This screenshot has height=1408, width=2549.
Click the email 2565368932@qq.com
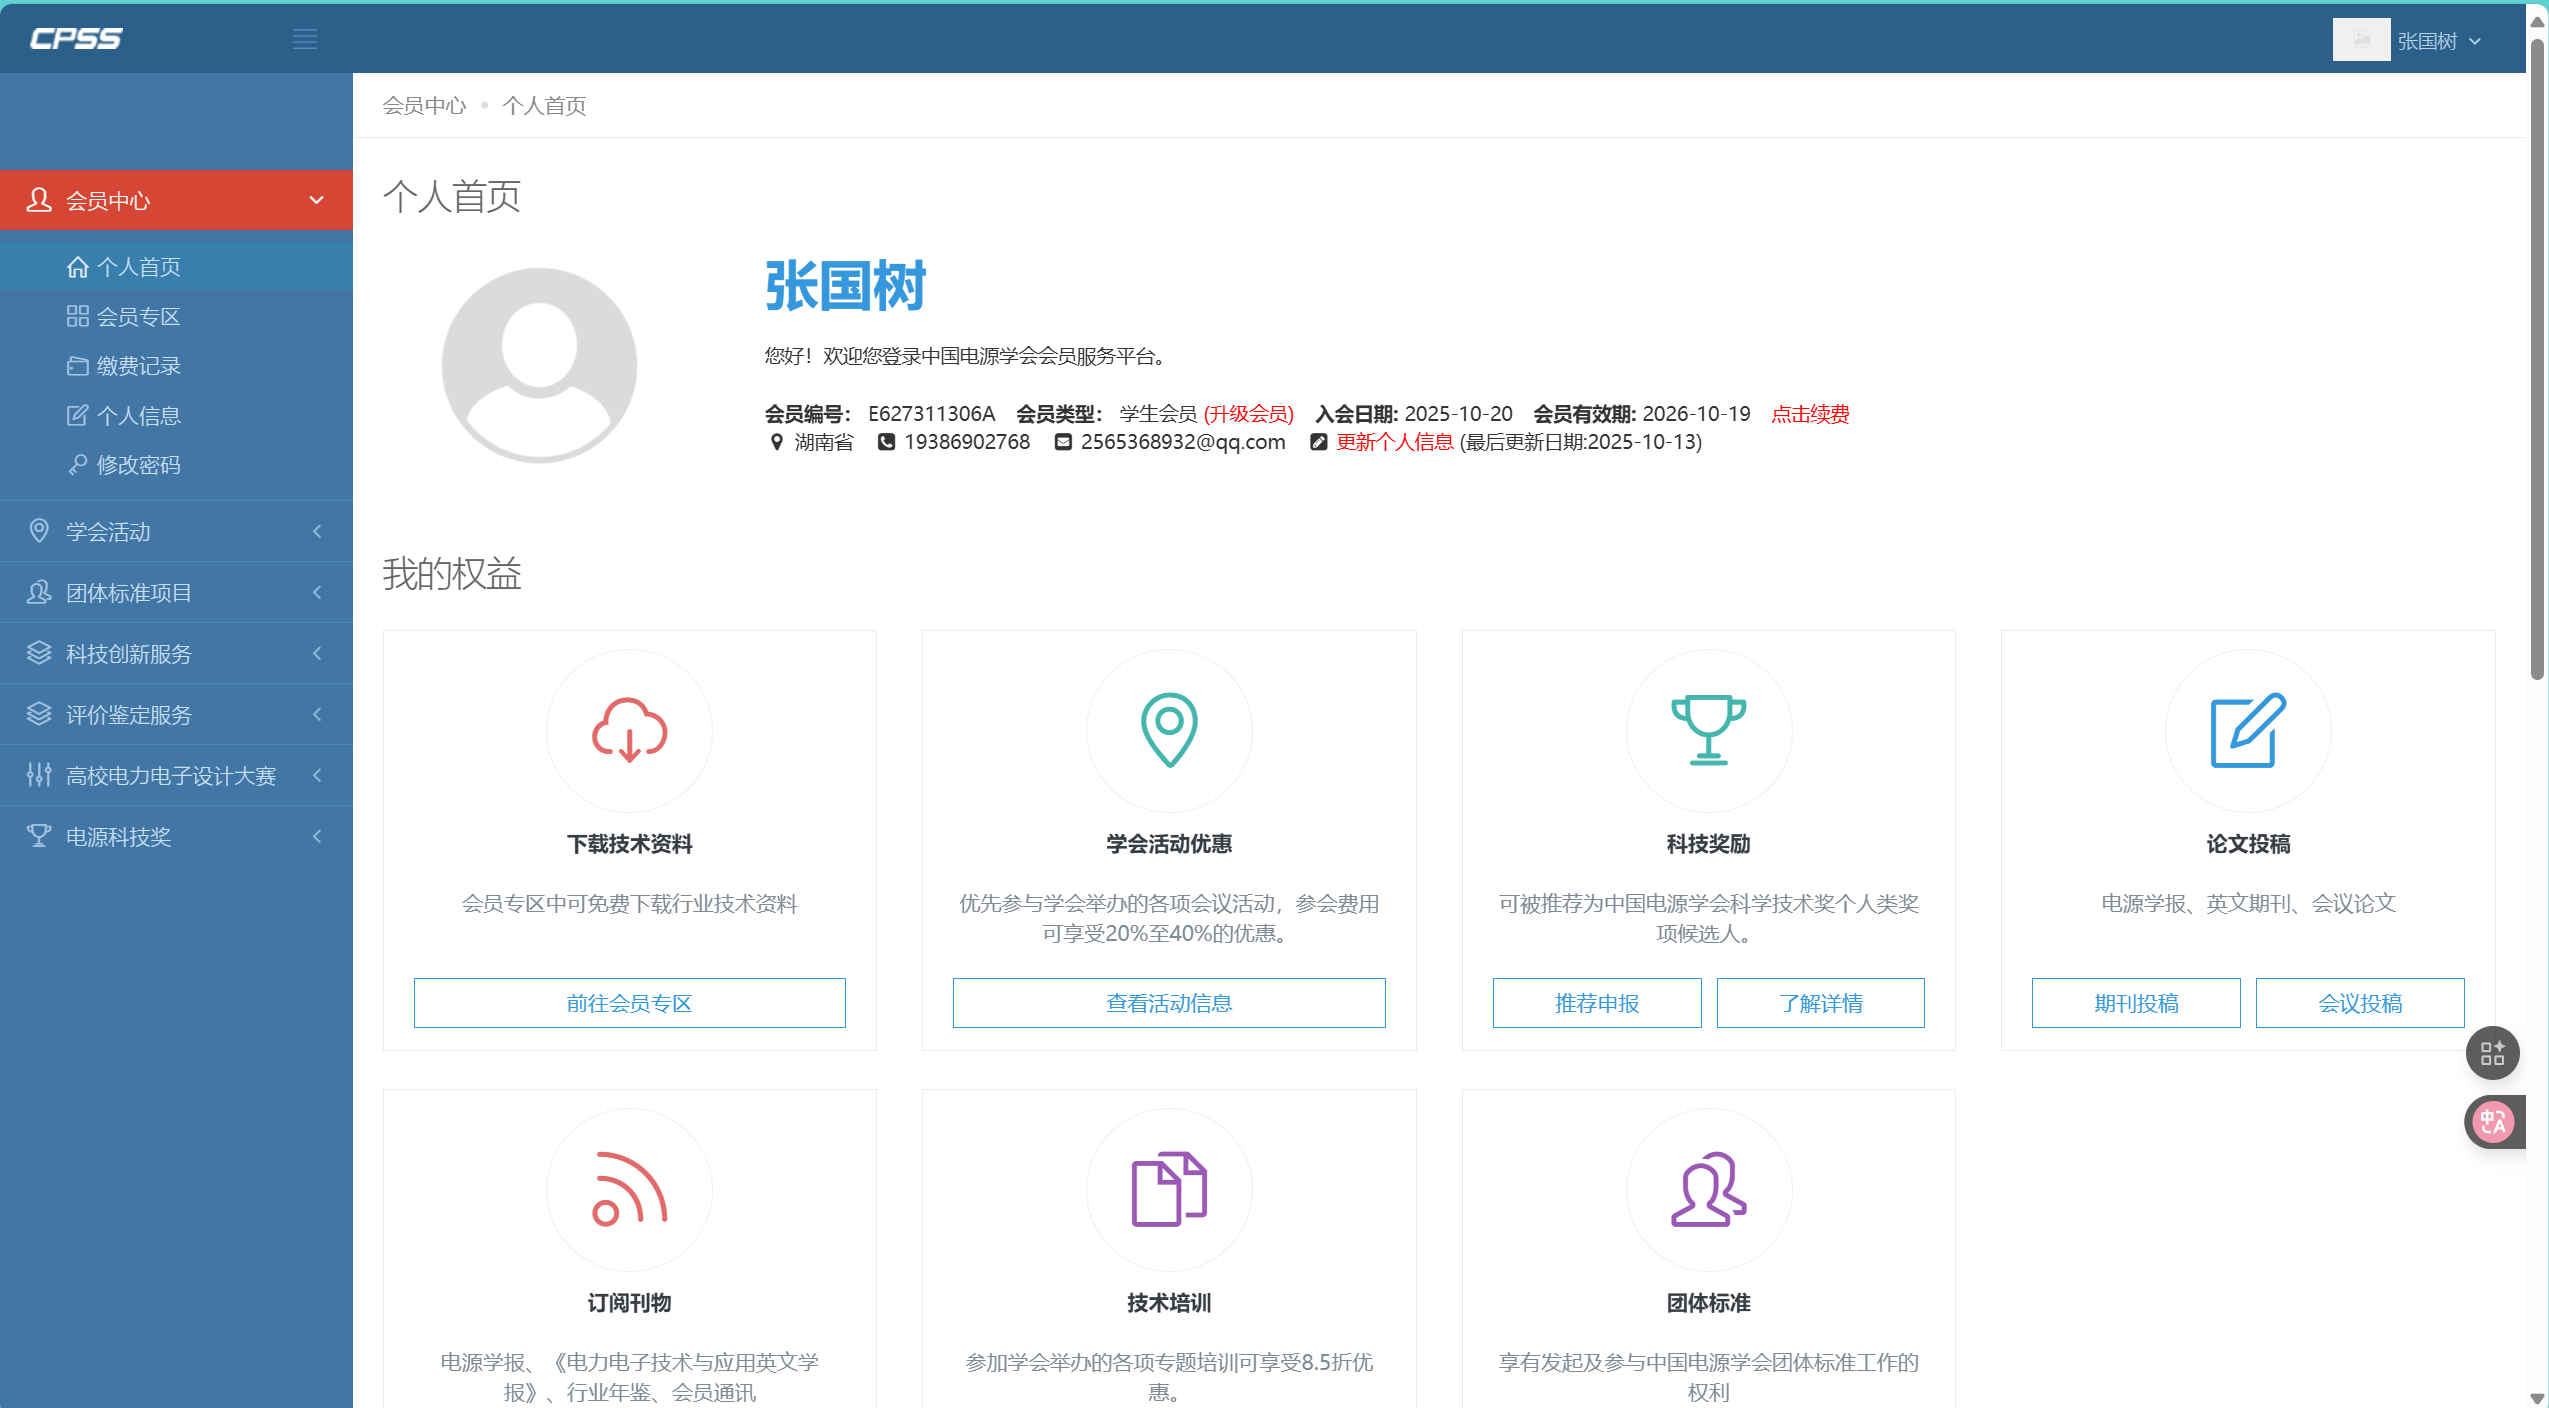point(1183,441)
